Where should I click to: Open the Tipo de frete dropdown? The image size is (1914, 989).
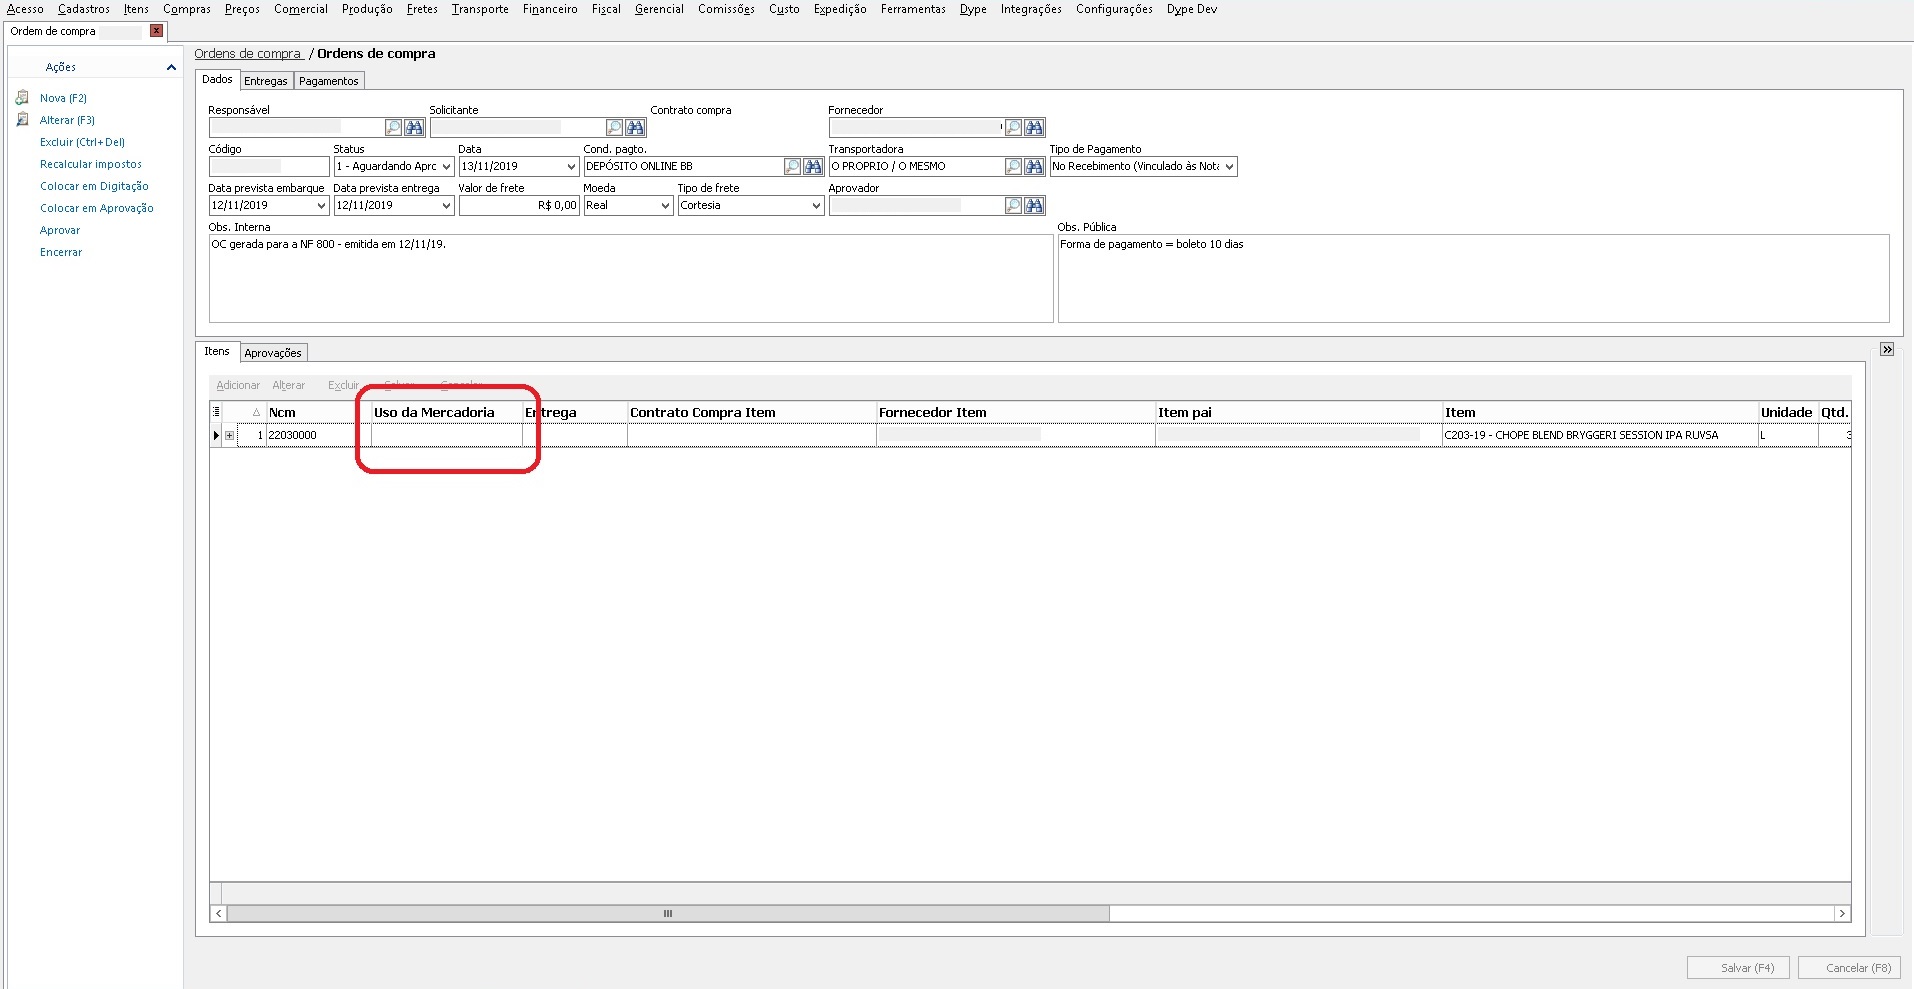pyautogui.click(x=816, y=206)
